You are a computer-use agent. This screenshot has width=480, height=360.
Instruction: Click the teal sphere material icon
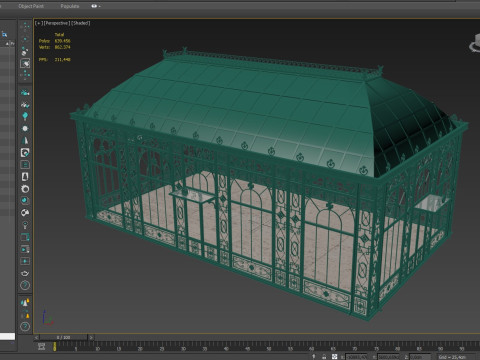(x=25, y=201)
